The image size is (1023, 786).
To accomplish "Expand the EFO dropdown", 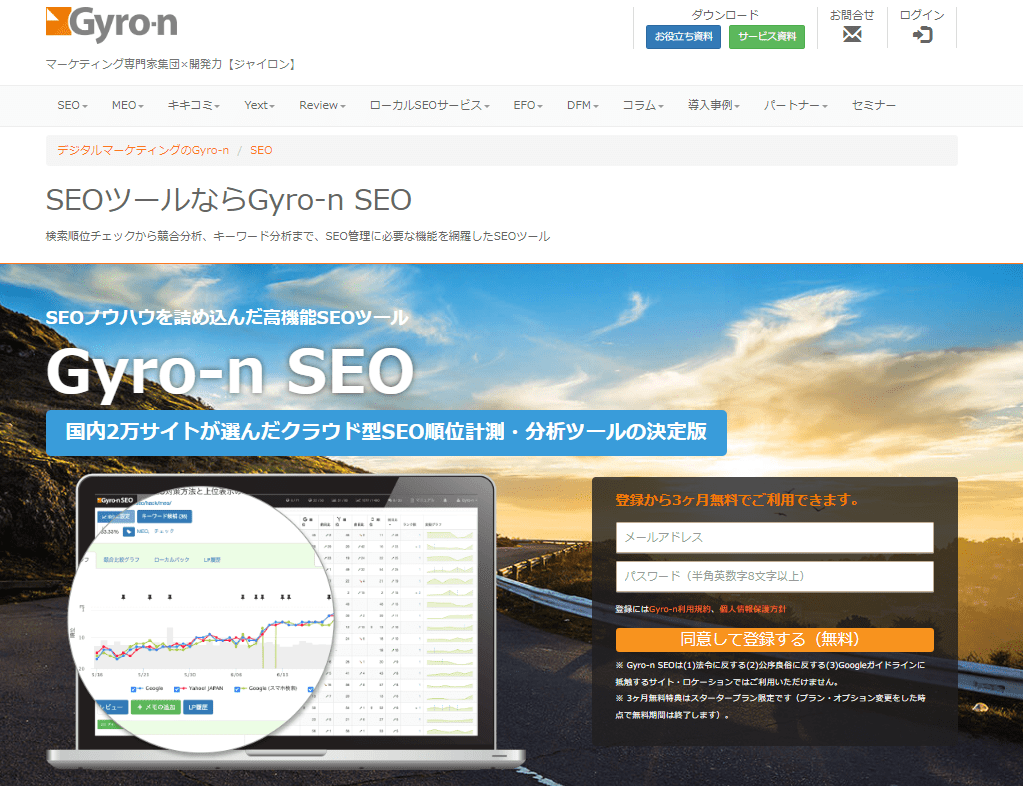I will click(x=527, y=106).
